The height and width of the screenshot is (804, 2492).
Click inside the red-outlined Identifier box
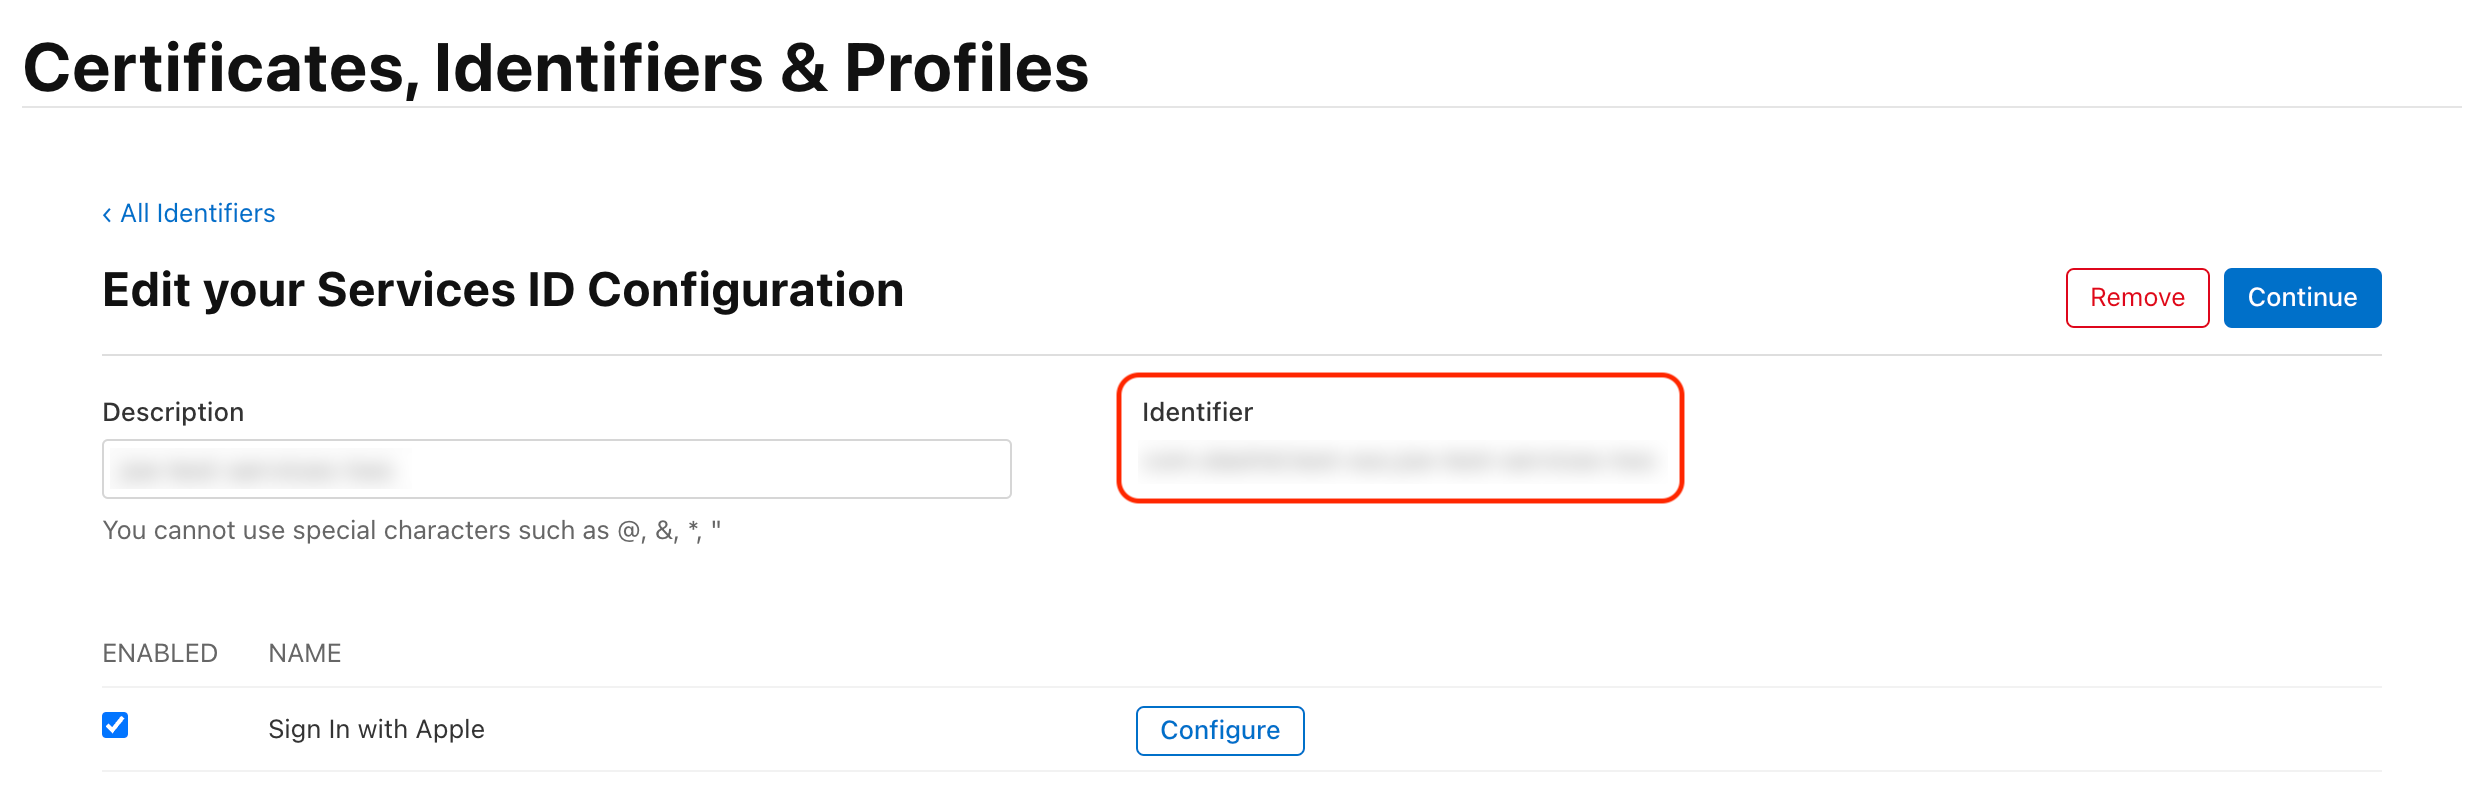click(1400, 462)
